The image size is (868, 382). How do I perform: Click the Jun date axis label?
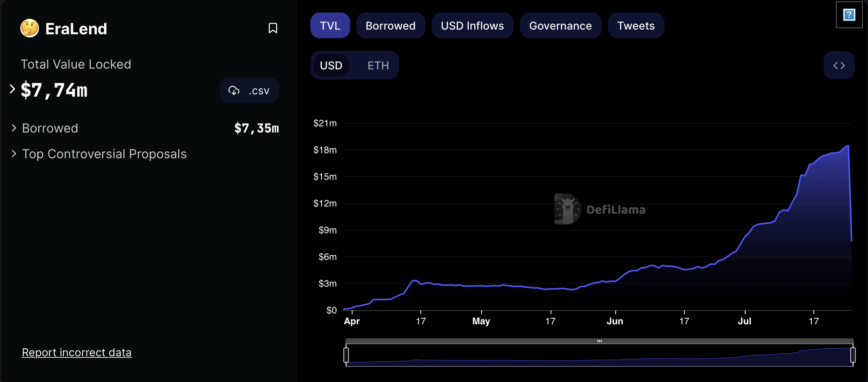click(x=615, y=321)
